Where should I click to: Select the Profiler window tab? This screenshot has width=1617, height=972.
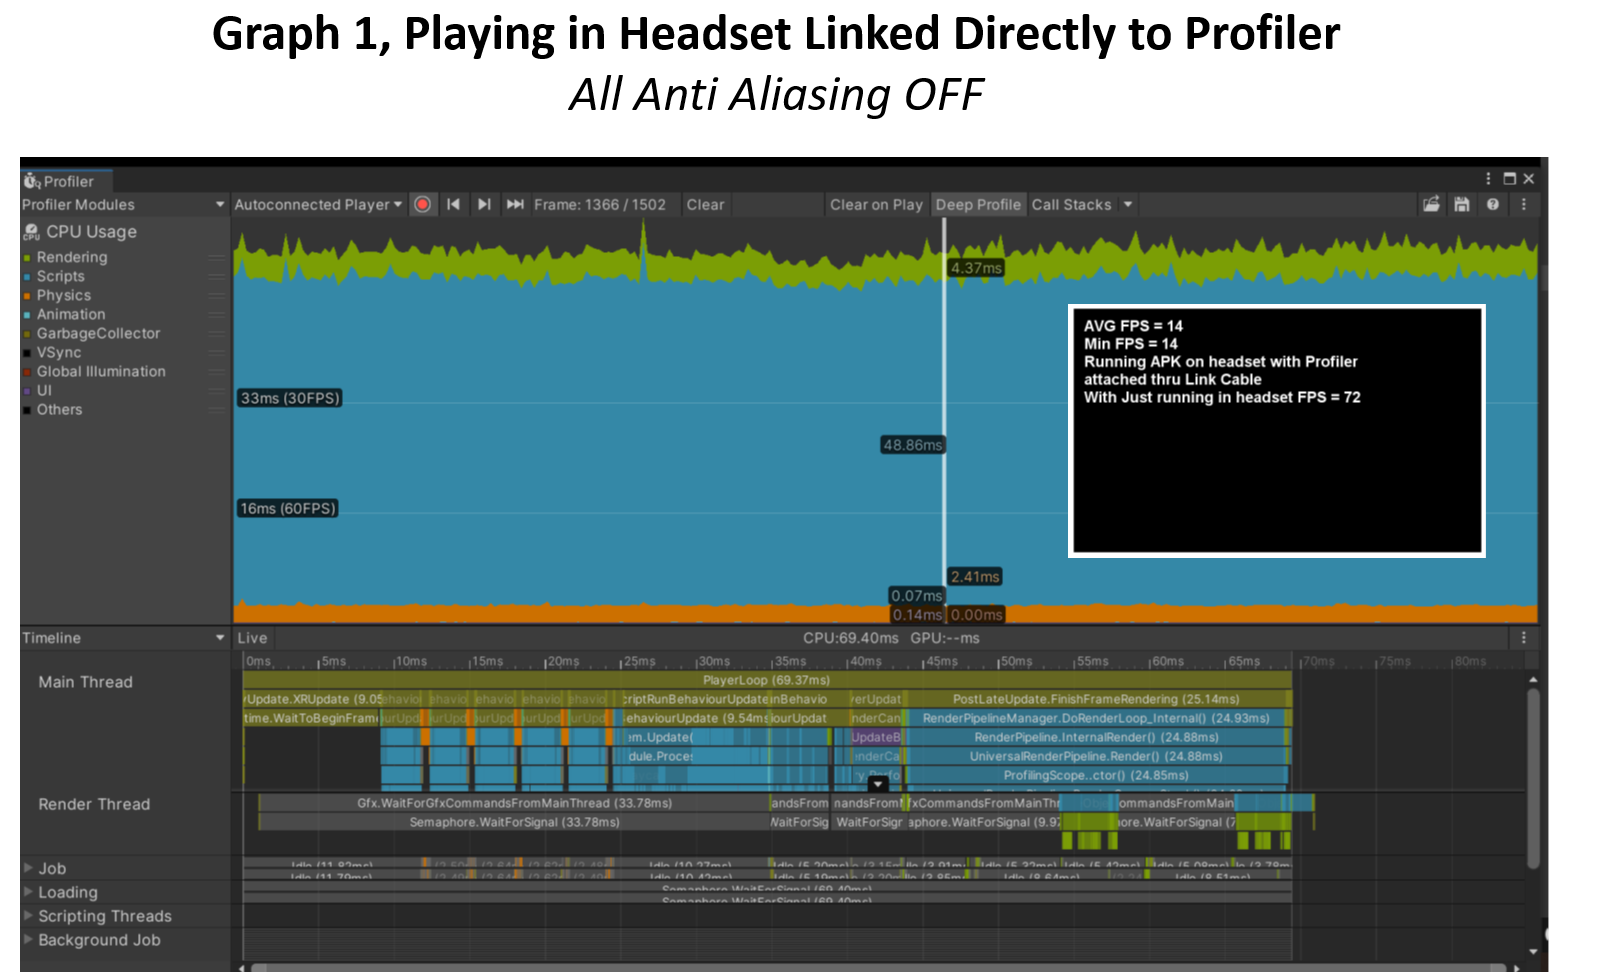(66, 181)
